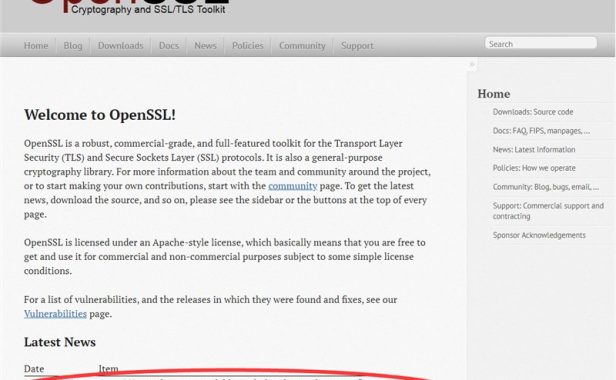Viewport: 616px width, 380px height.
Task: Open the Support menu item
Action: [357, 46]
